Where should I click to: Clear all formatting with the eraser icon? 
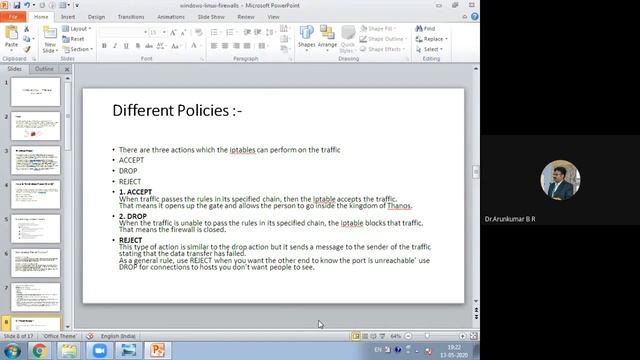pyautogui.click(x=198, y=32)
